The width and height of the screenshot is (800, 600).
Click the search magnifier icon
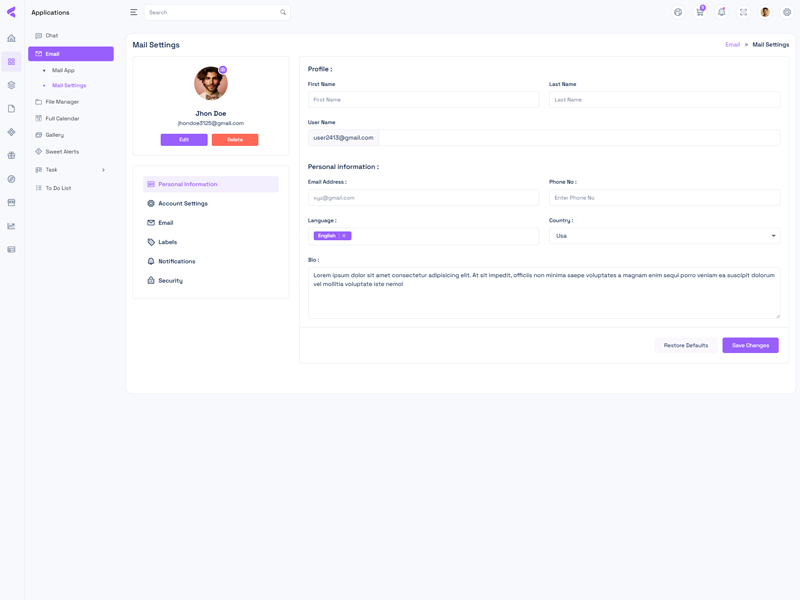point(283,13)
